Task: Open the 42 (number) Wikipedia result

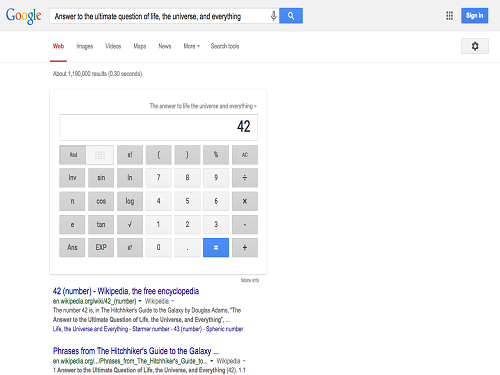Action: [126, 291]
